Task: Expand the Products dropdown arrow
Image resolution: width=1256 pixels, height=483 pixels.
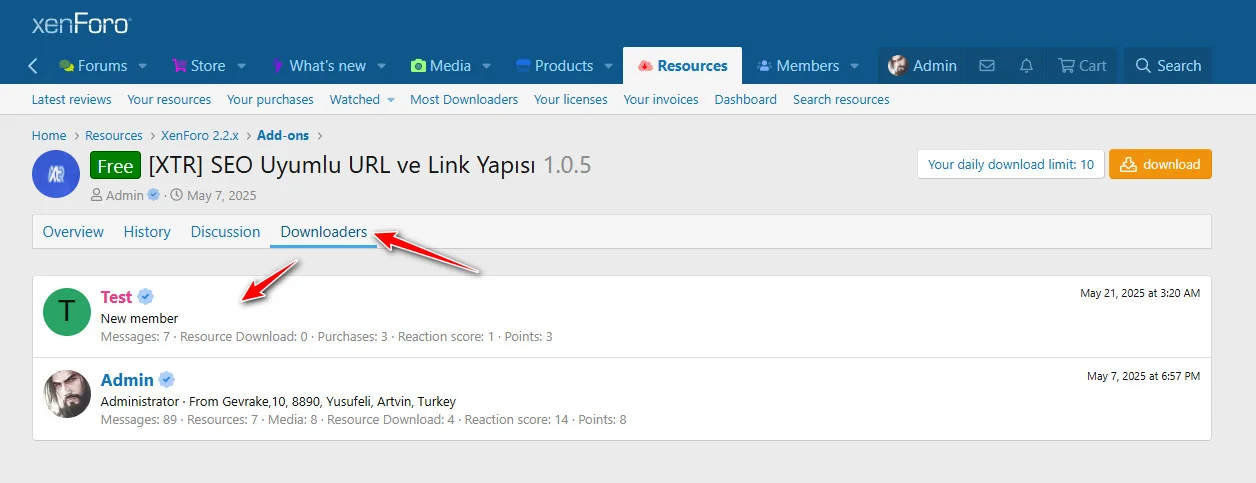Action: pyautogui.click(x=609, y=66)
